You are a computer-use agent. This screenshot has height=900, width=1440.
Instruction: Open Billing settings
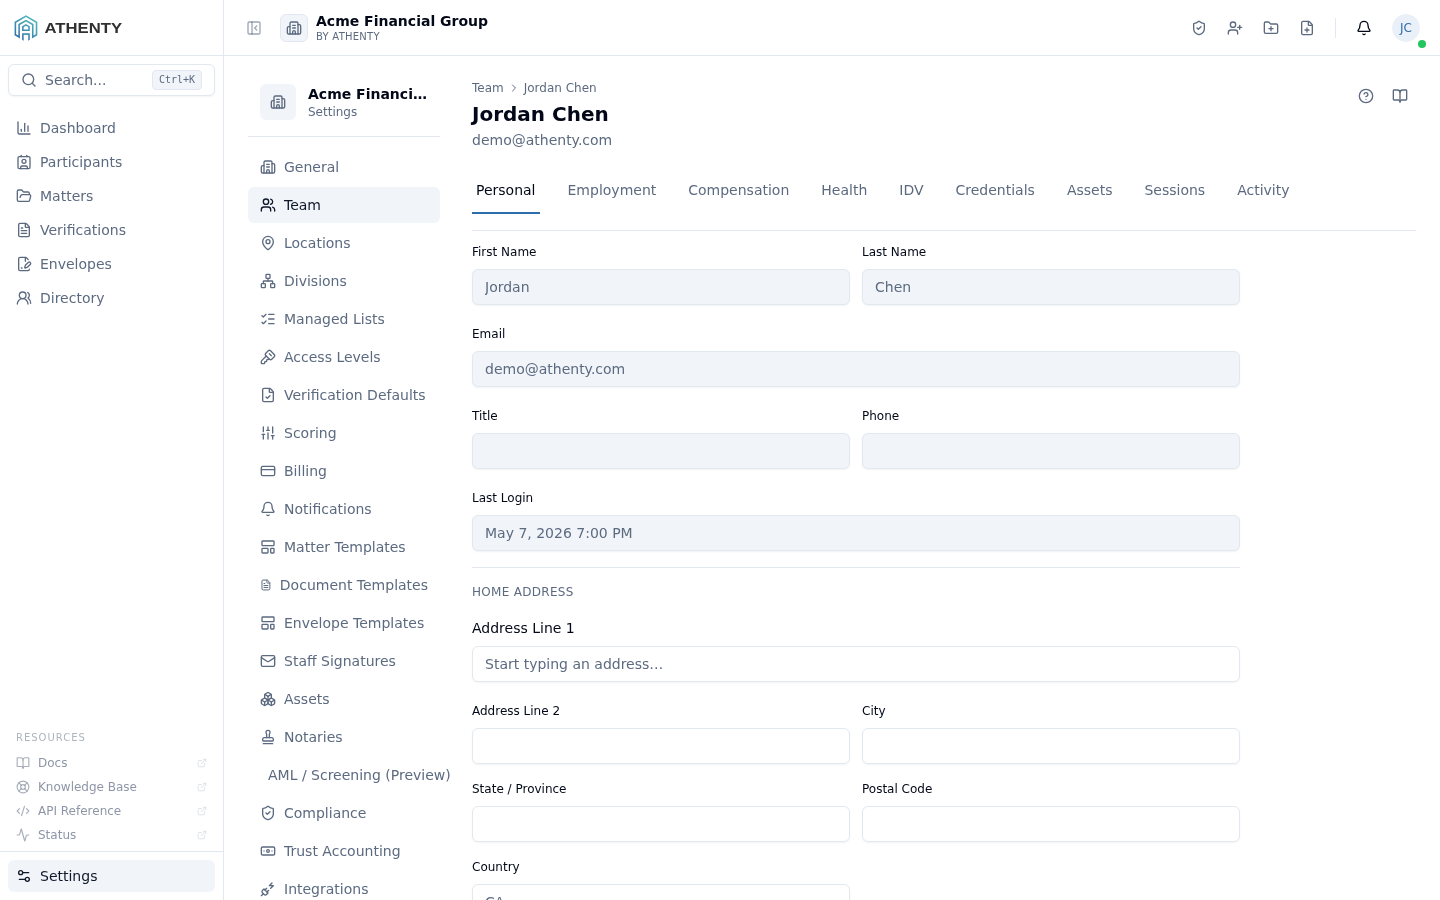tap(344, 471)
